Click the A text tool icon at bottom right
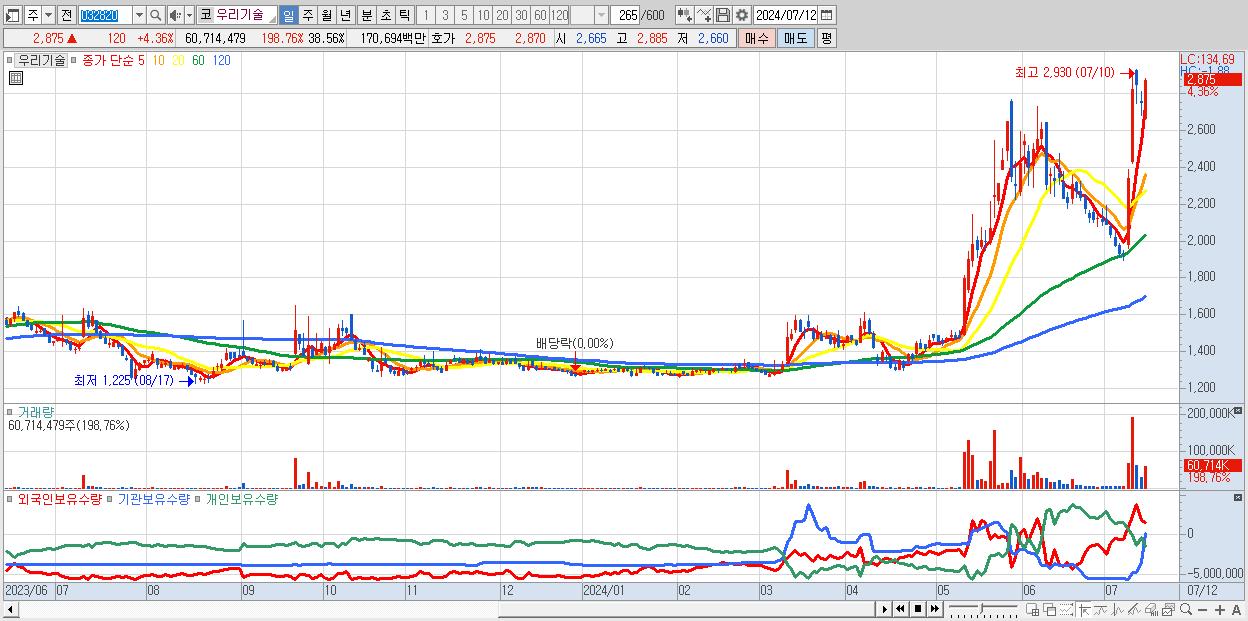This screenshot has width=1248, height=621. [x=1236, y=610]
